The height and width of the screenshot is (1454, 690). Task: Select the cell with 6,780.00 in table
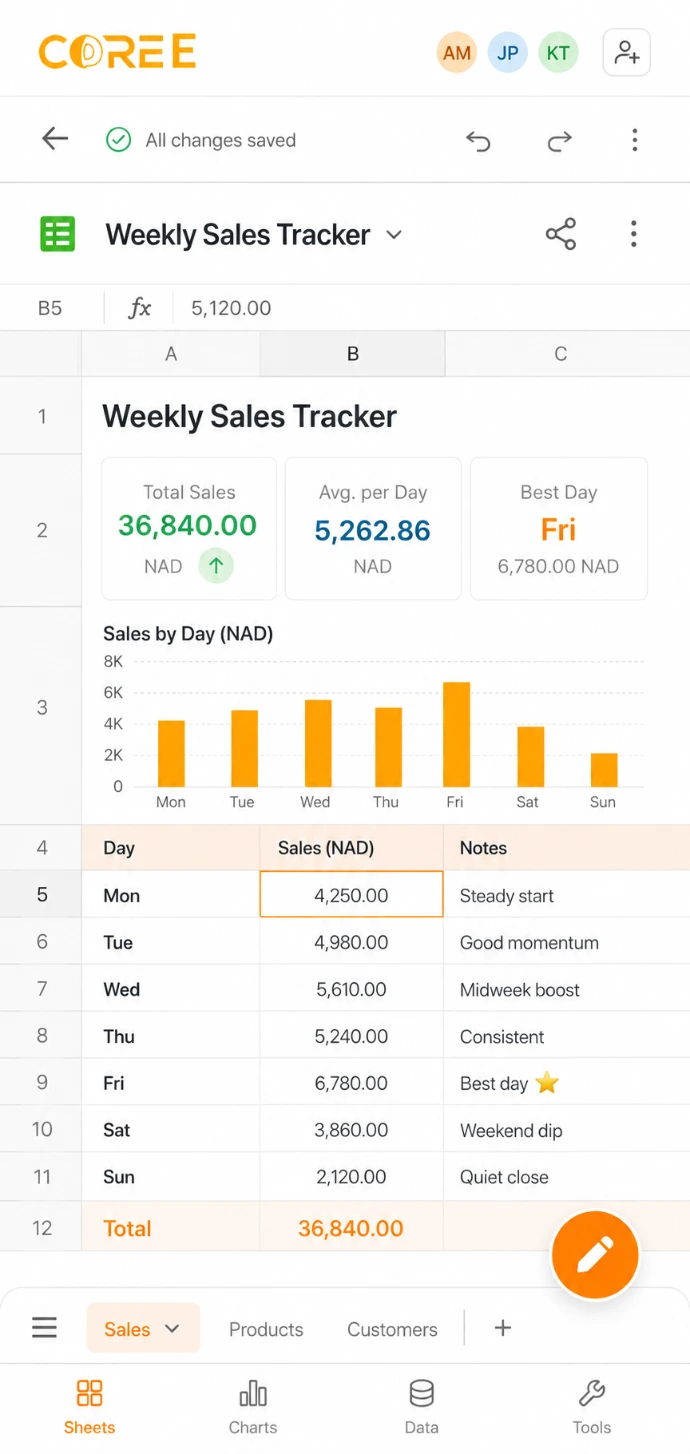coord(351,1083)
